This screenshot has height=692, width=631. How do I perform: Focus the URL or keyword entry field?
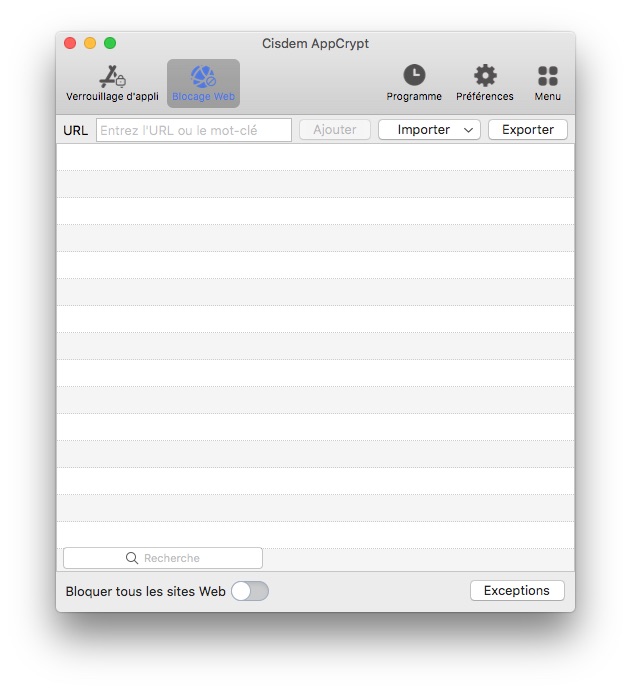194,130
